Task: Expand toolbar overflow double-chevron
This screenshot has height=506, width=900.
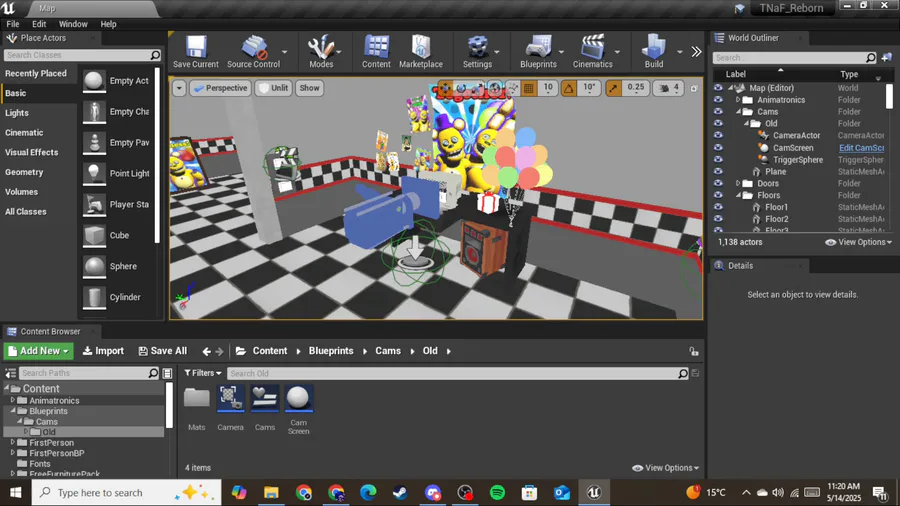Action: coord(696,52)
